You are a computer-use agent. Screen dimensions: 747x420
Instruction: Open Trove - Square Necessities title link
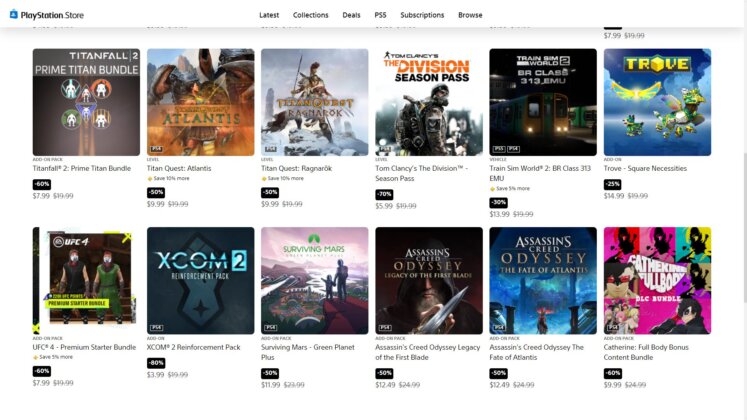tap(645, 169)
